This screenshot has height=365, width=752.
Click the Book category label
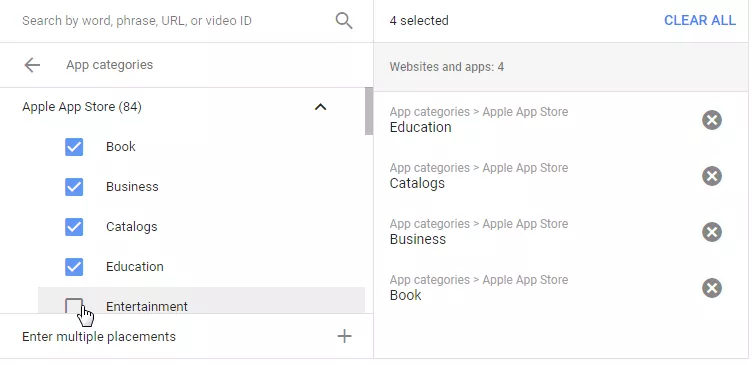[x=121, y=147]
